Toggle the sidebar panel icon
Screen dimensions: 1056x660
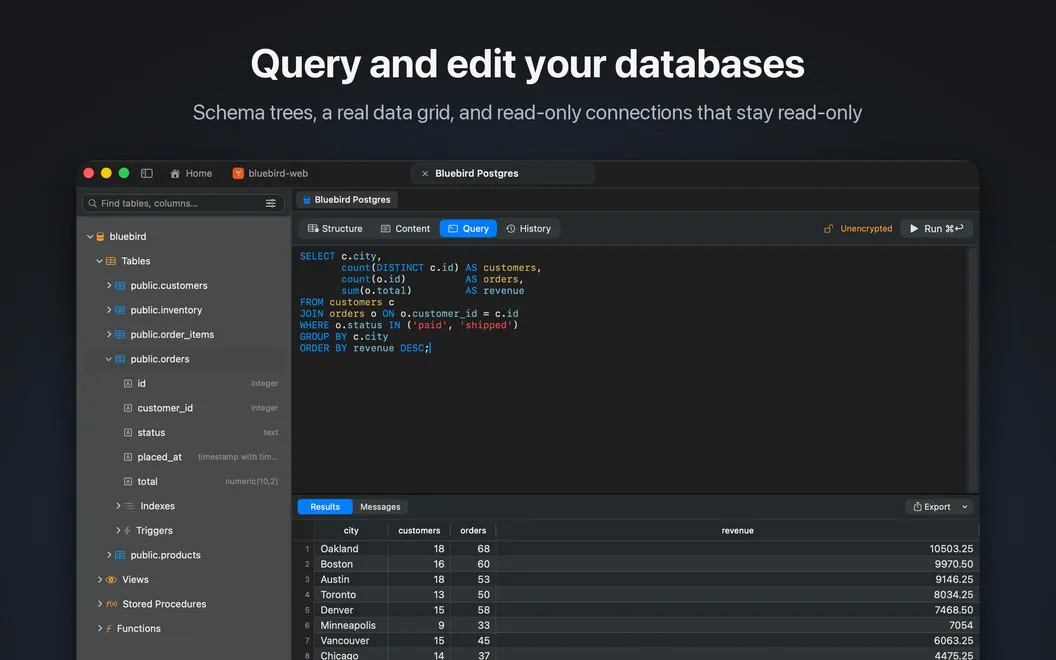coord(146,173)
